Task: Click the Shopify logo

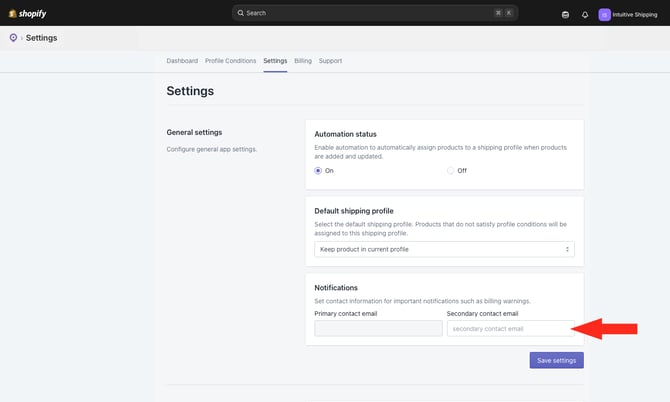Action: tap(27, 14)
